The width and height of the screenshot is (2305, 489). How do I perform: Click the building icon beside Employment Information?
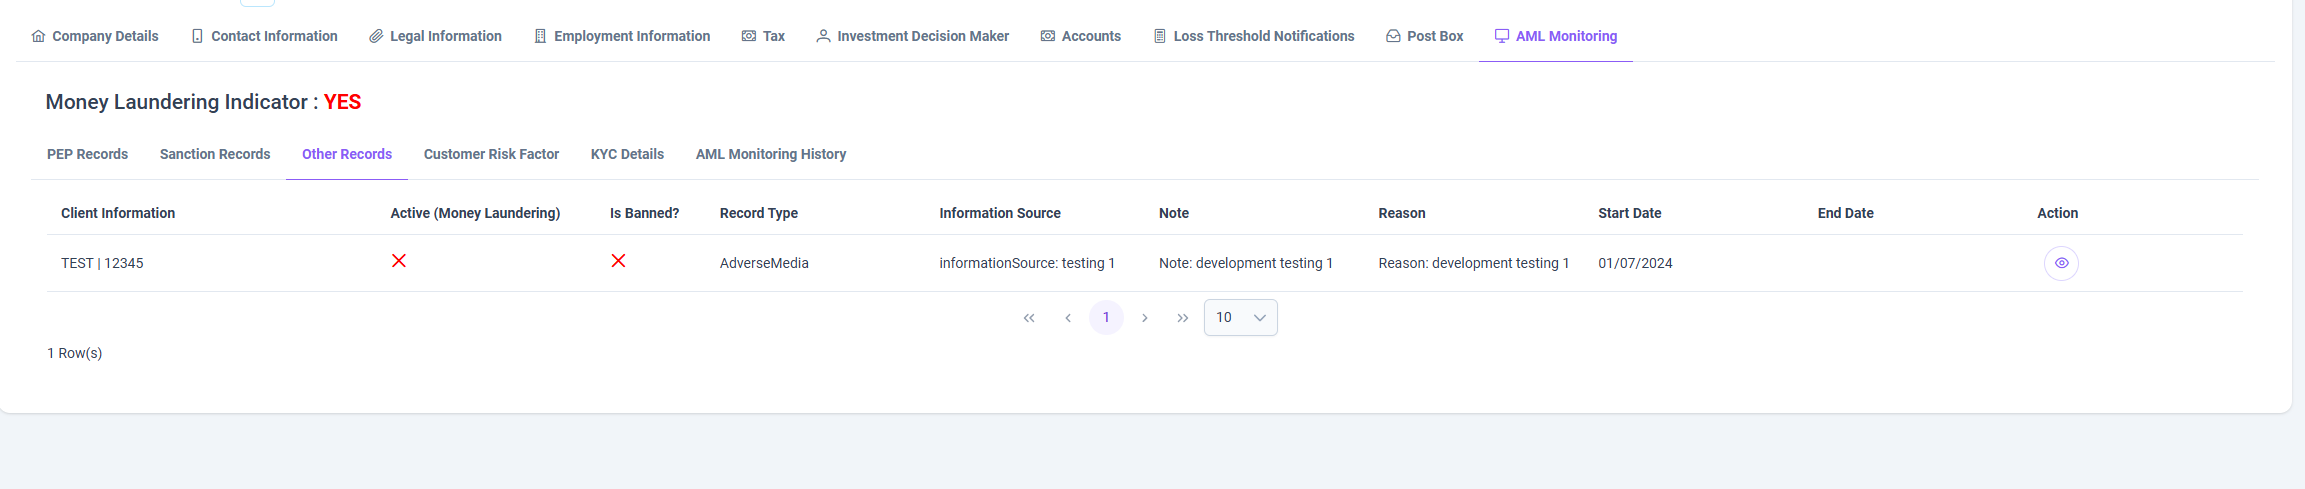point(540,36)
